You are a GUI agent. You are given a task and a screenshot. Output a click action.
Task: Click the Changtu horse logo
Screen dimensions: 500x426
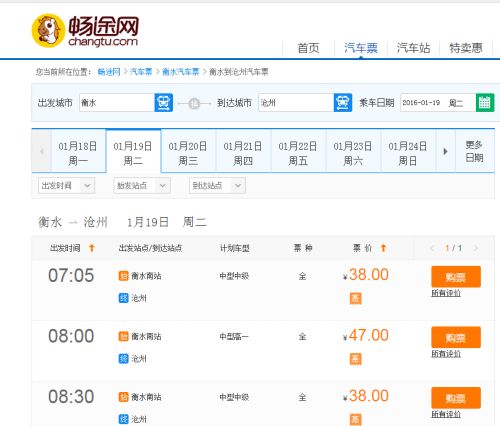click(48, 31)
